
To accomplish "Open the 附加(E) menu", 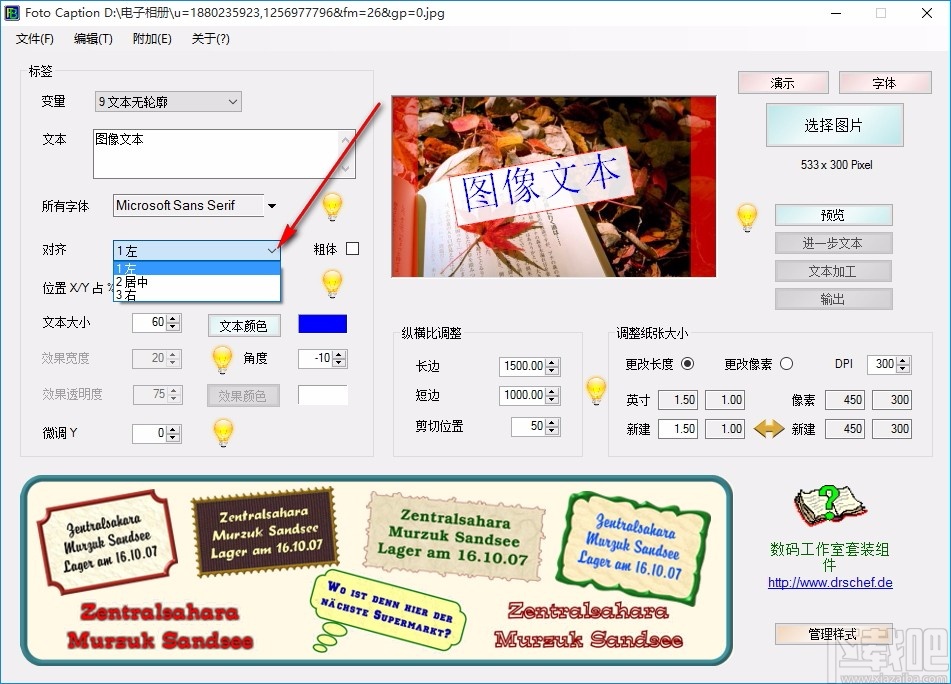I will 152,39.
